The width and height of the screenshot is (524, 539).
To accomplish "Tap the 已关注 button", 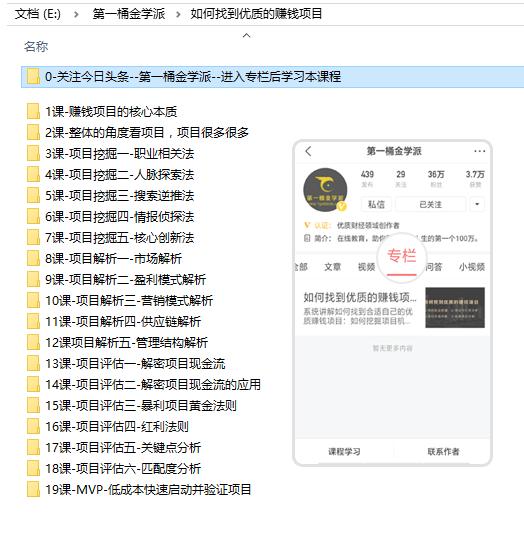I will tap(430, 204).
